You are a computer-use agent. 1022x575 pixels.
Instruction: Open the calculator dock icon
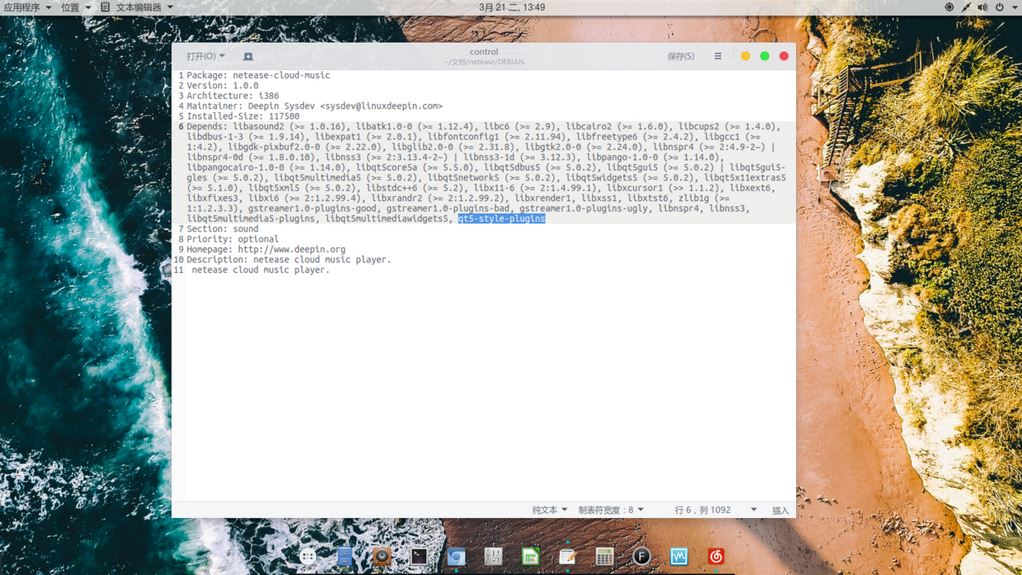coord(604,556)
